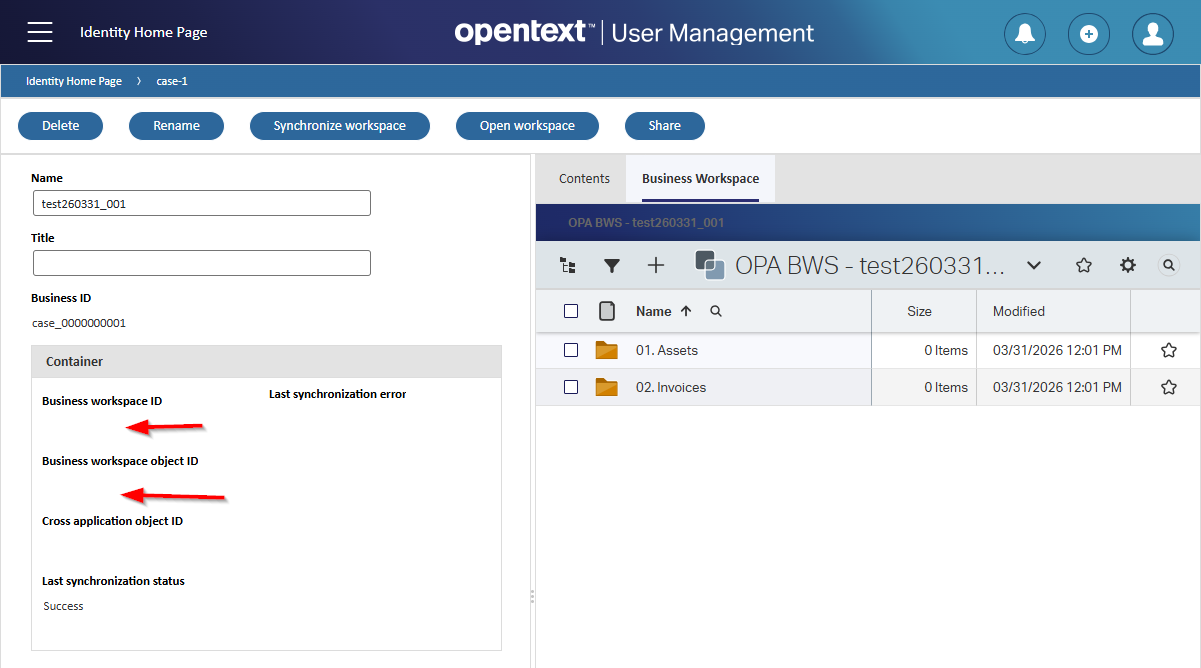Switch to the Contents tab
Image resolution: width=1201 pixels, height=668 pixels.
click(x=584, y=178)
